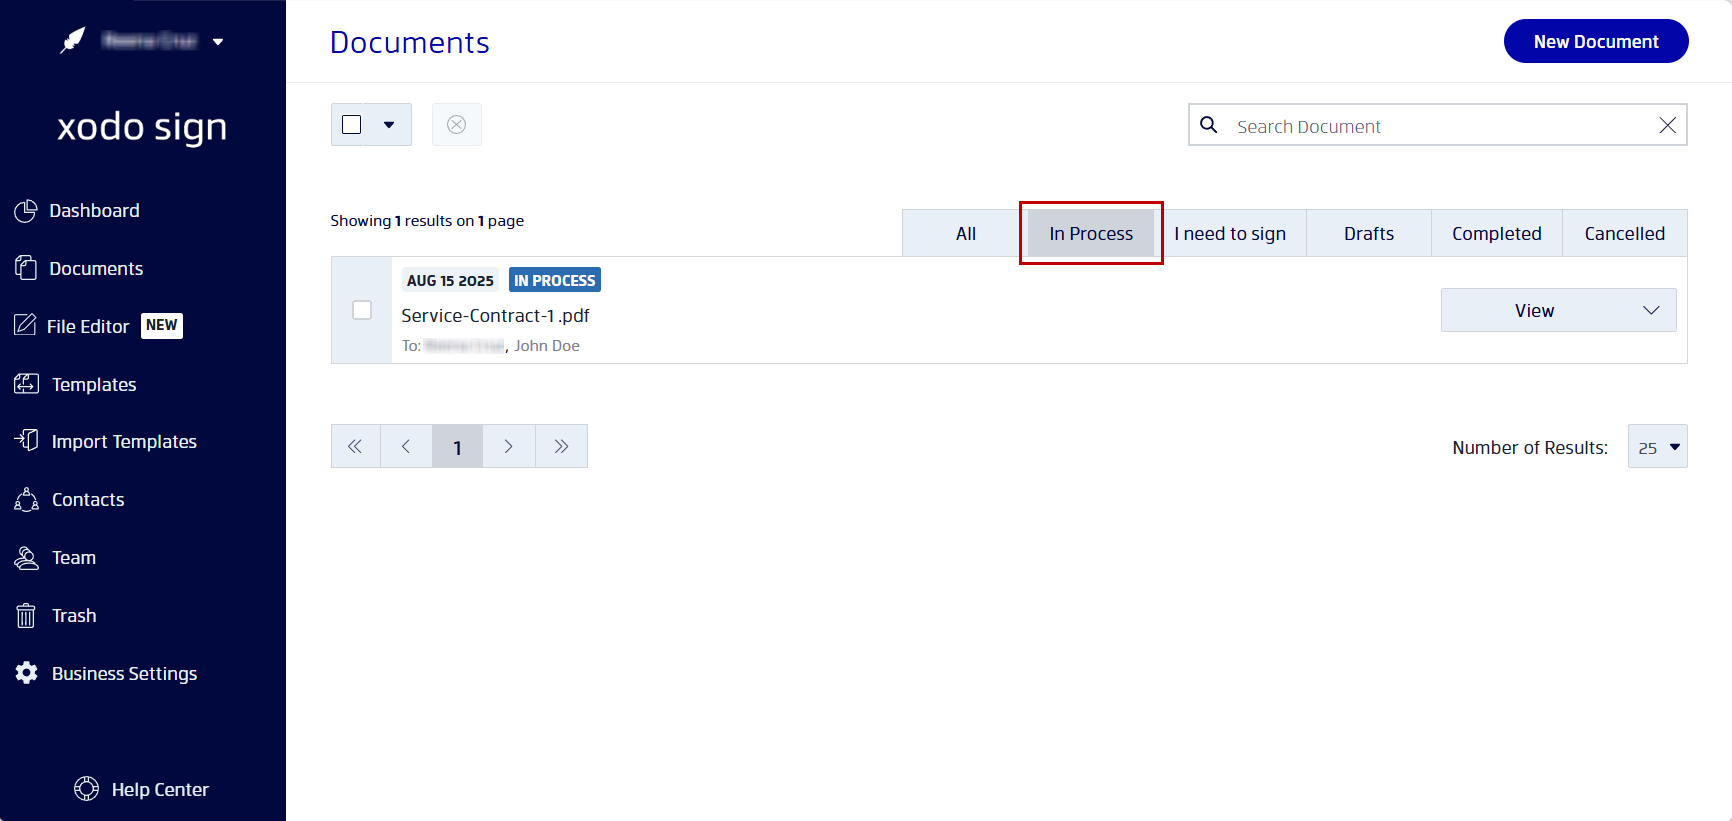Viewport: 1732px width, 821px height.
Task: Jump to last page double-right arrow
Action: (561, 446)
